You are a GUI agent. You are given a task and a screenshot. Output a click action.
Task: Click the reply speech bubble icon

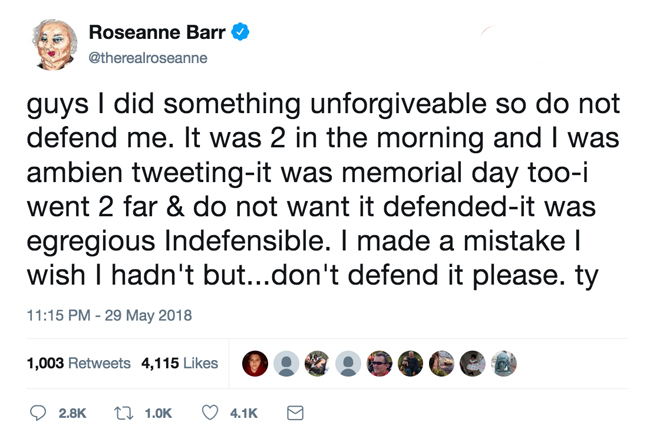coord(39,412)
